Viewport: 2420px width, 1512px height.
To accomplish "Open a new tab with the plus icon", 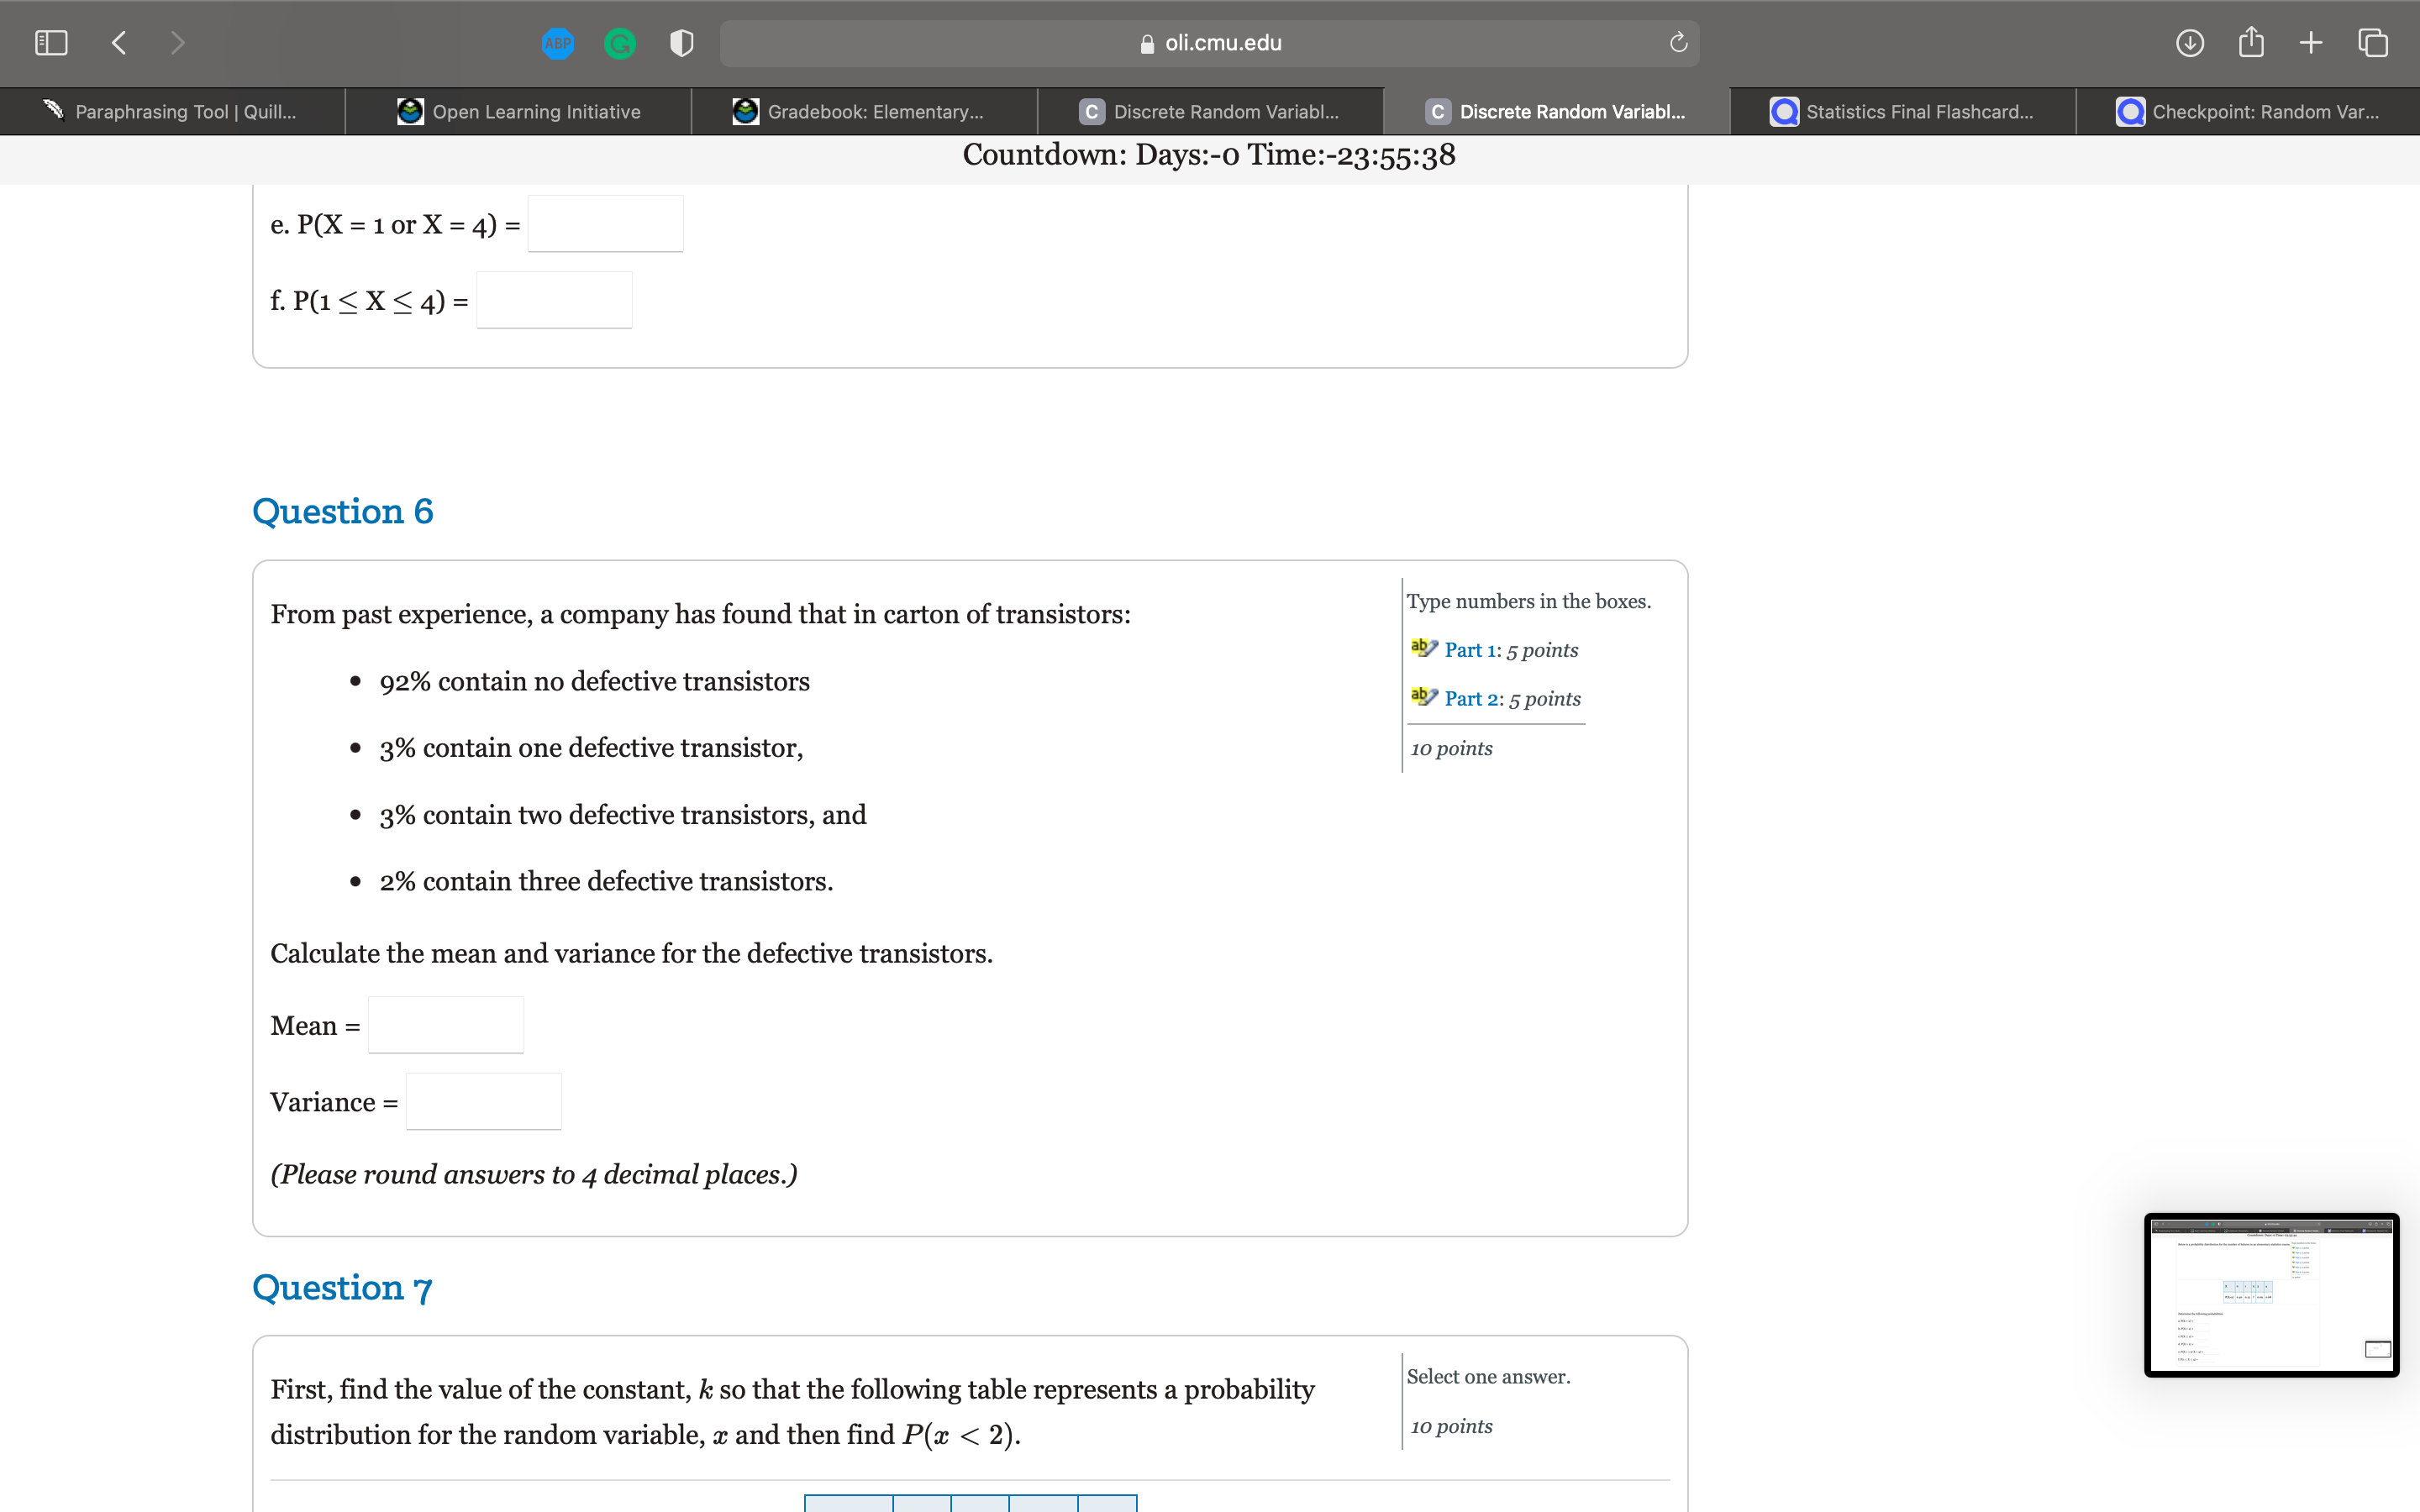I will point(2310,42).
